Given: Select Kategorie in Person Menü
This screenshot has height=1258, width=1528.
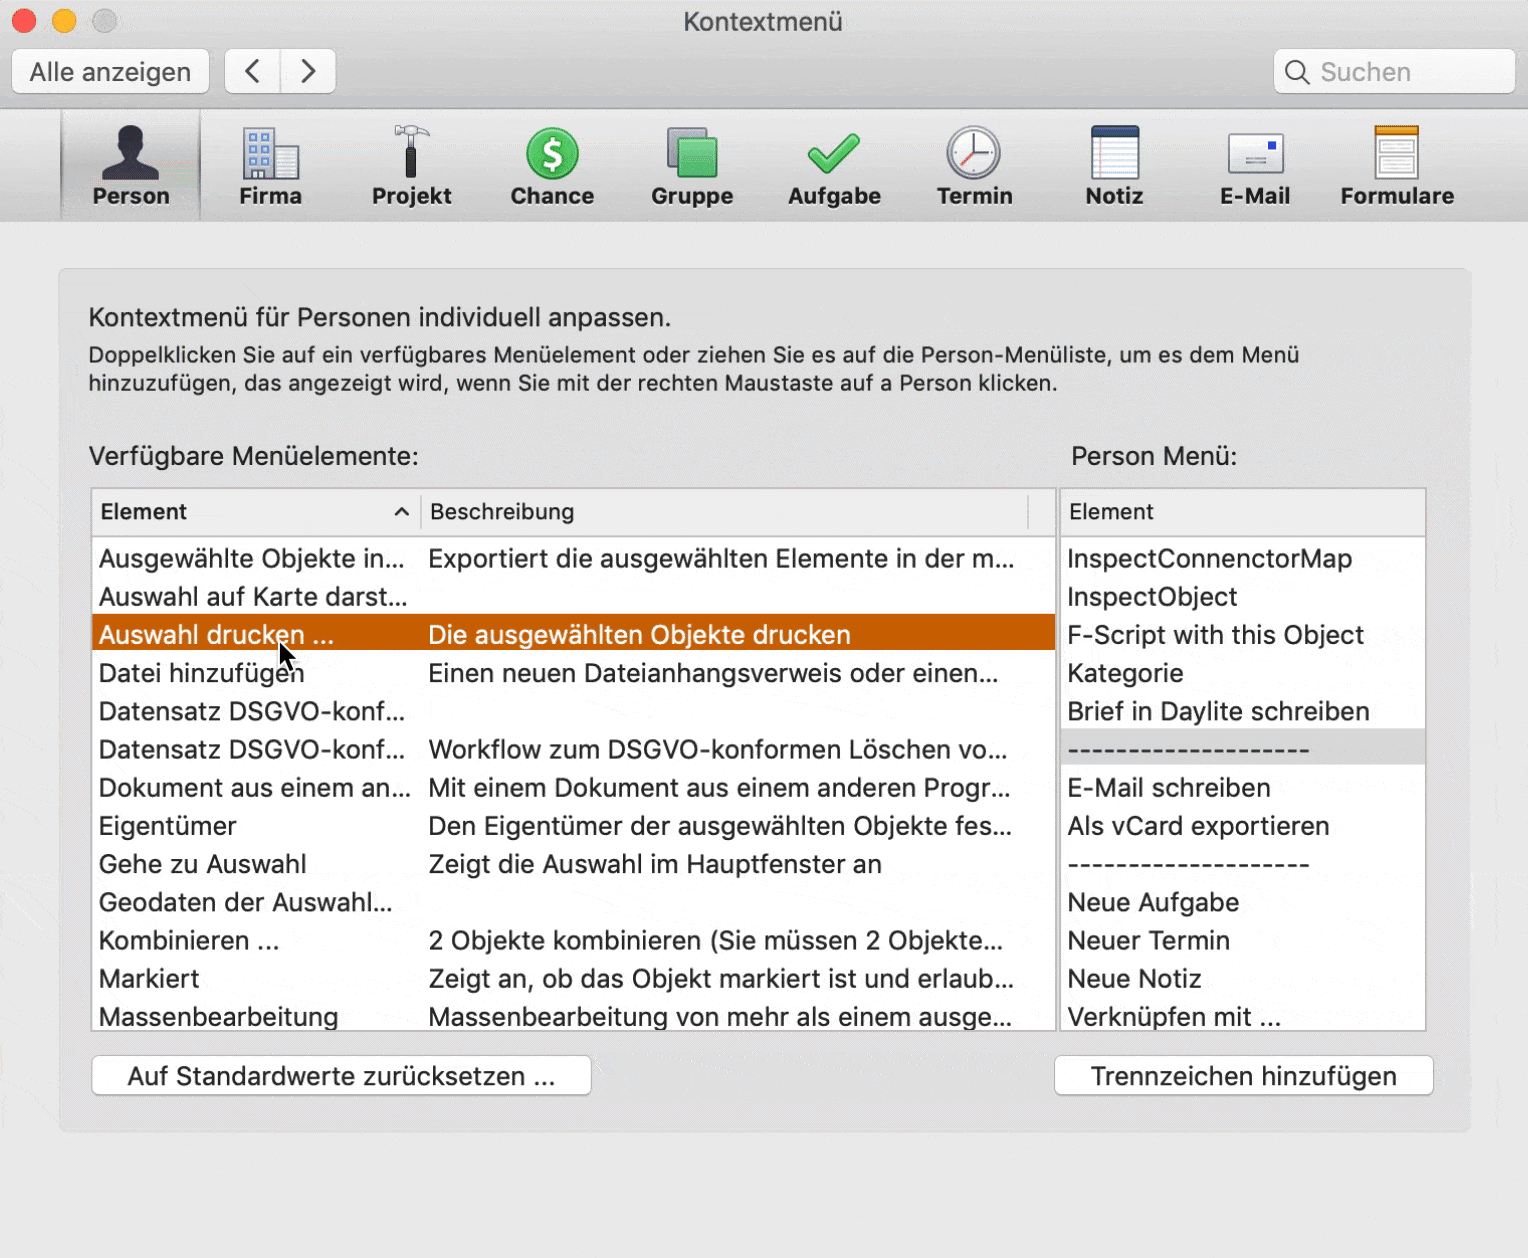Looking at the screenshot, I should point(1242,673).
